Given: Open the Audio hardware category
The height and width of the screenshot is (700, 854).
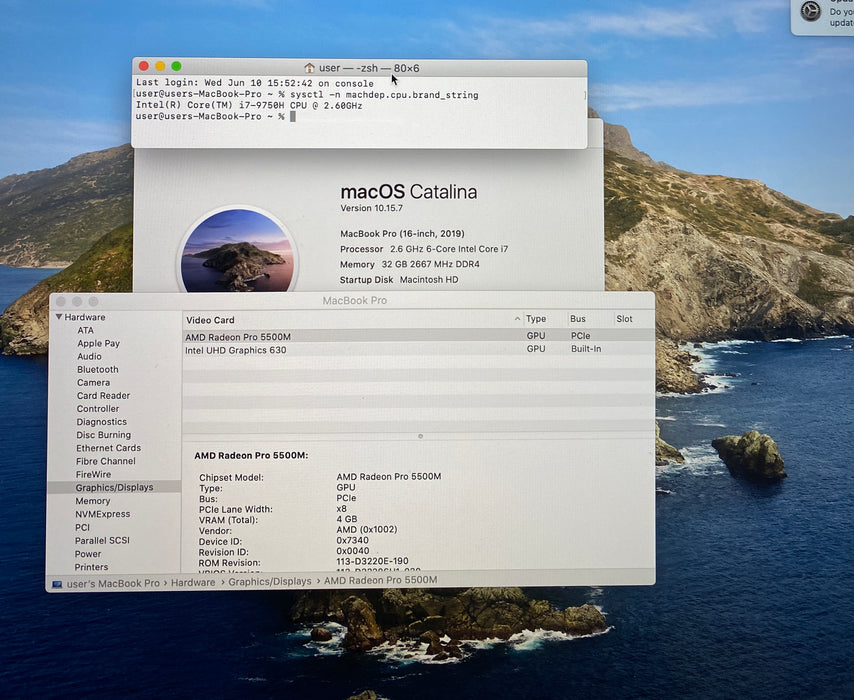Looking at the screenshot, I should [89, 356].
